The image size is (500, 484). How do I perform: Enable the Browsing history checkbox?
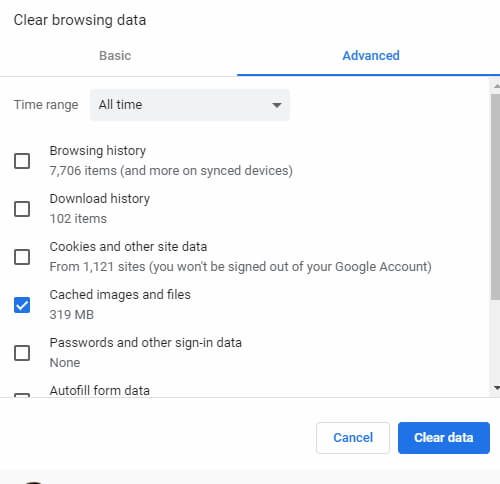click(22, 161)
